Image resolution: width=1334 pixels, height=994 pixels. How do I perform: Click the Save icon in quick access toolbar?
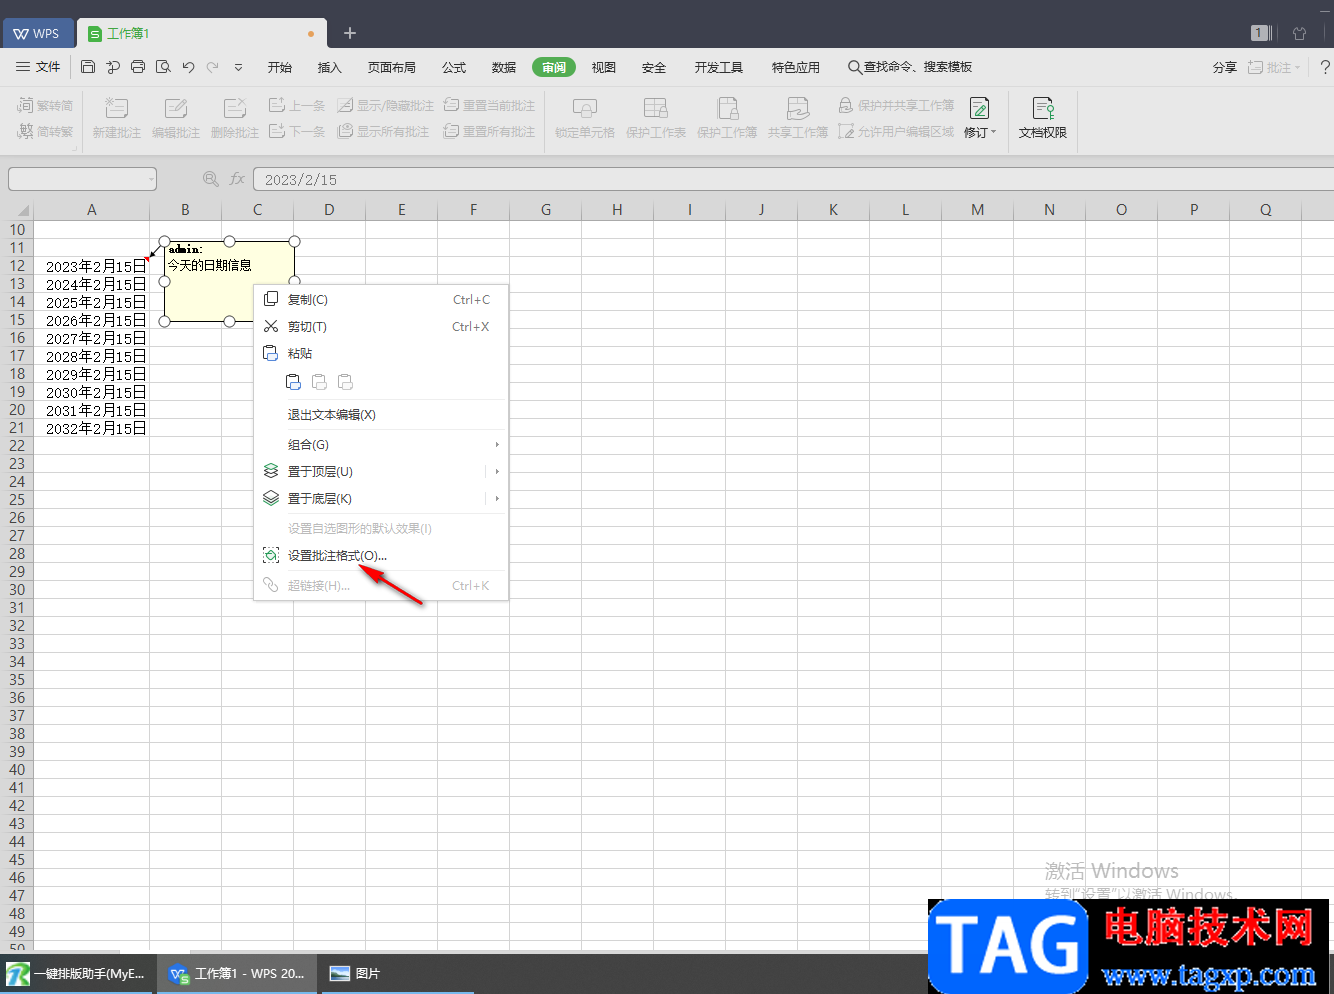pos(88,67)
